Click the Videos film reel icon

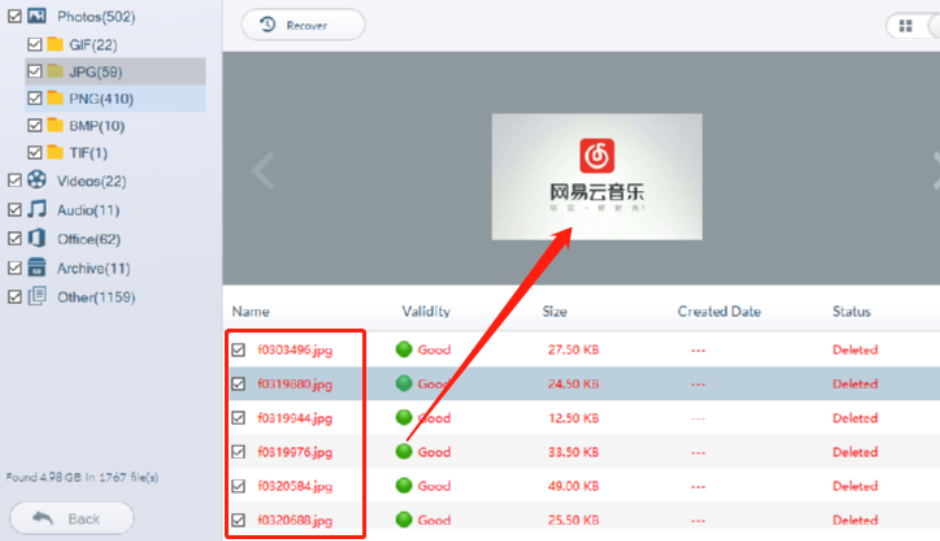(x=37, y=179)
